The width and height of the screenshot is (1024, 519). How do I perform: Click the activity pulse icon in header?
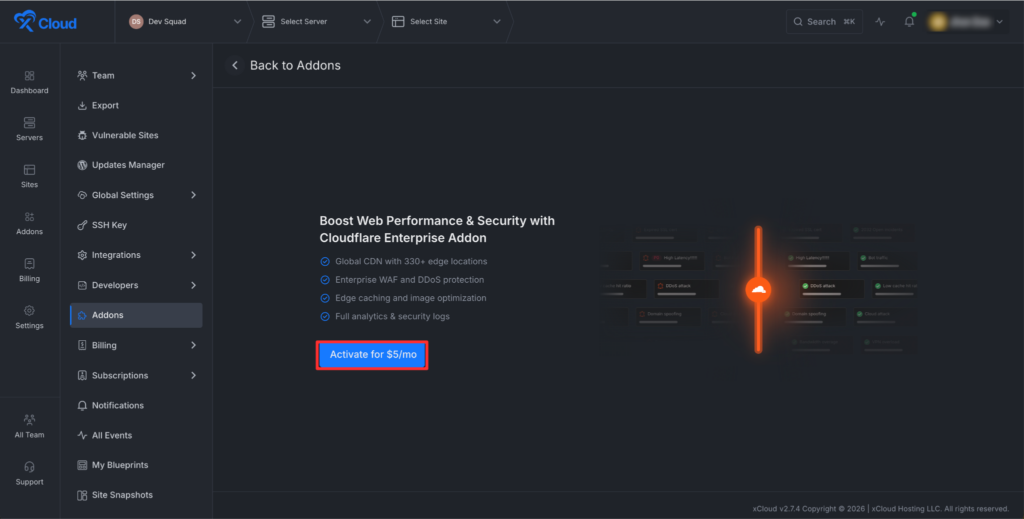(880, 22)
